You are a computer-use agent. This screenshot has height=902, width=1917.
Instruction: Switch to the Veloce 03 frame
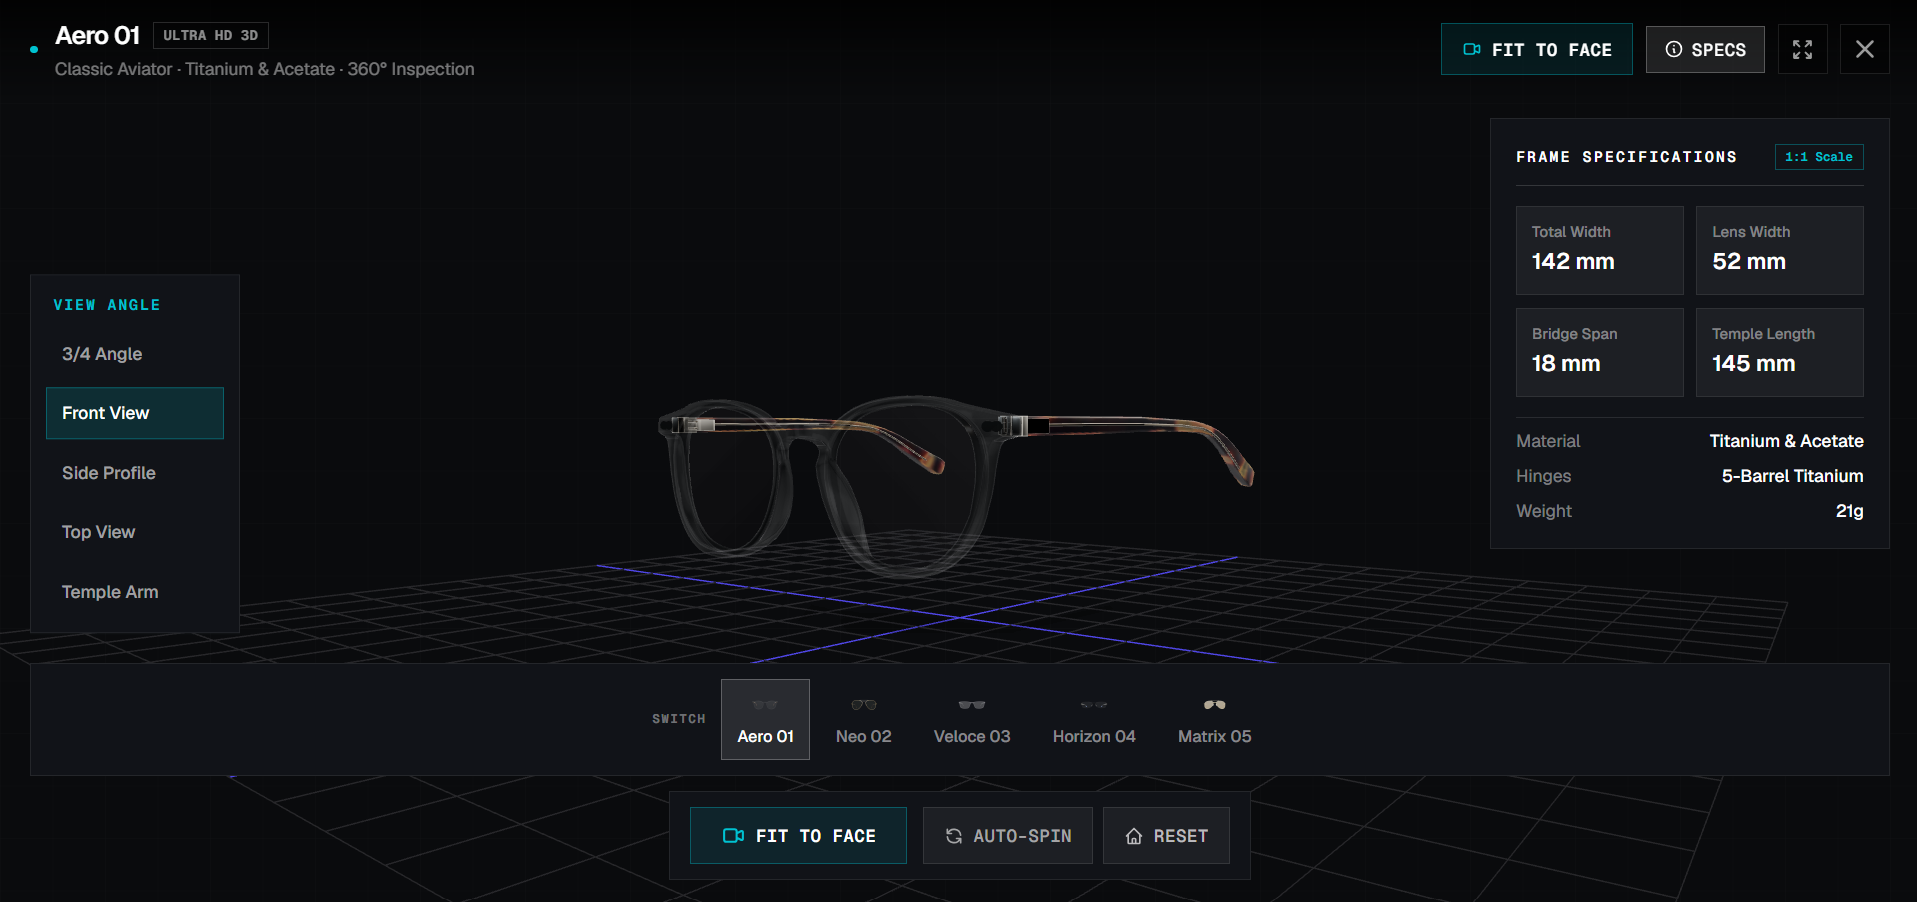pos(972,720)
